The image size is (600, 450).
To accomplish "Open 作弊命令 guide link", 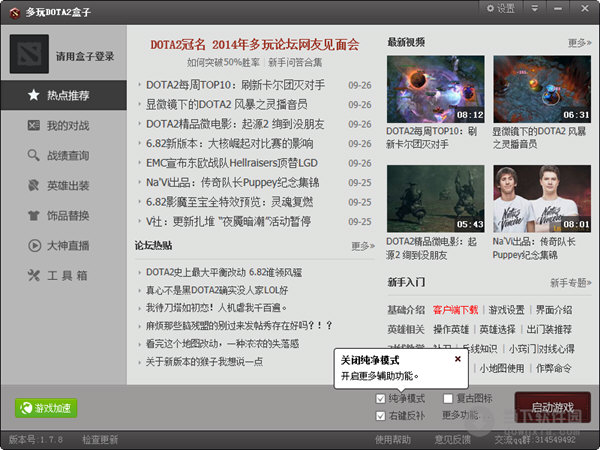I will coord(554,368).
